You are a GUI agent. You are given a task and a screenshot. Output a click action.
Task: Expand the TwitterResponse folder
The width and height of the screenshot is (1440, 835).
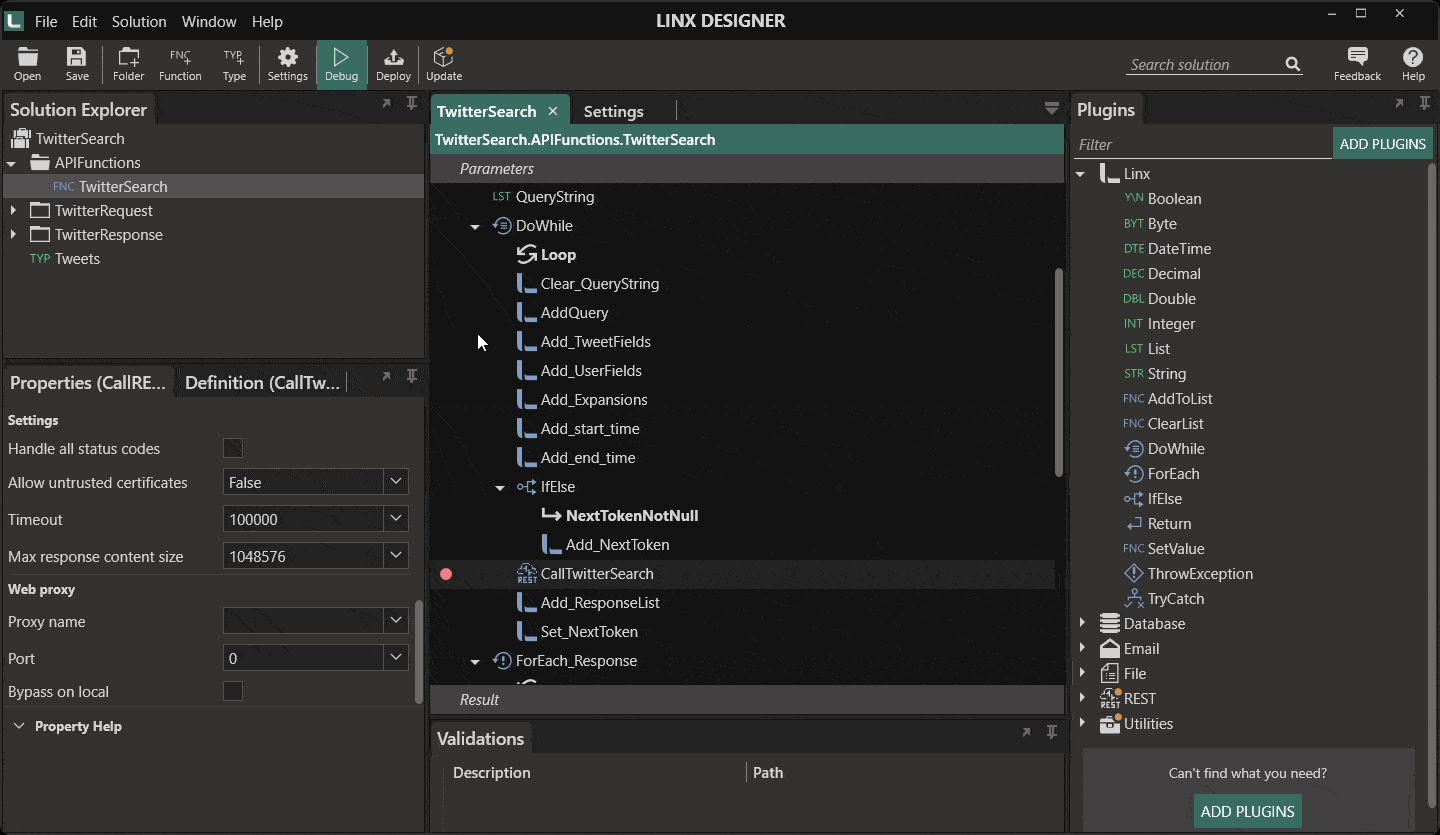tap(13, 235)
